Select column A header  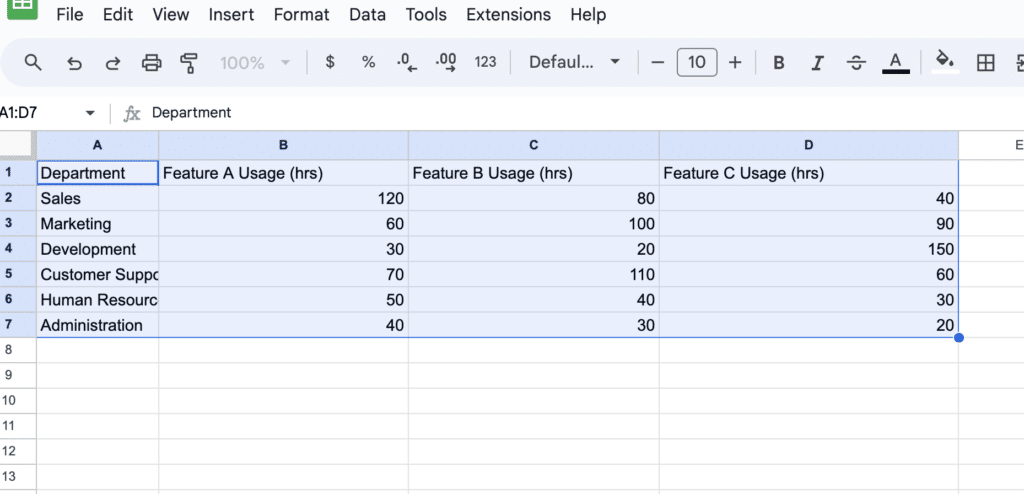97,146
